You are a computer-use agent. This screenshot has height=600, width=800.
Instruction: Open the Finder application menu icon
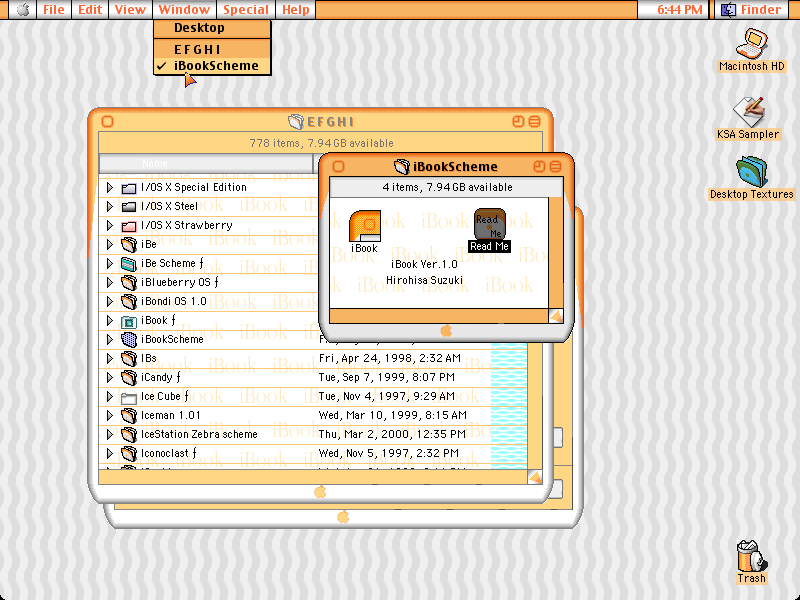728,10
